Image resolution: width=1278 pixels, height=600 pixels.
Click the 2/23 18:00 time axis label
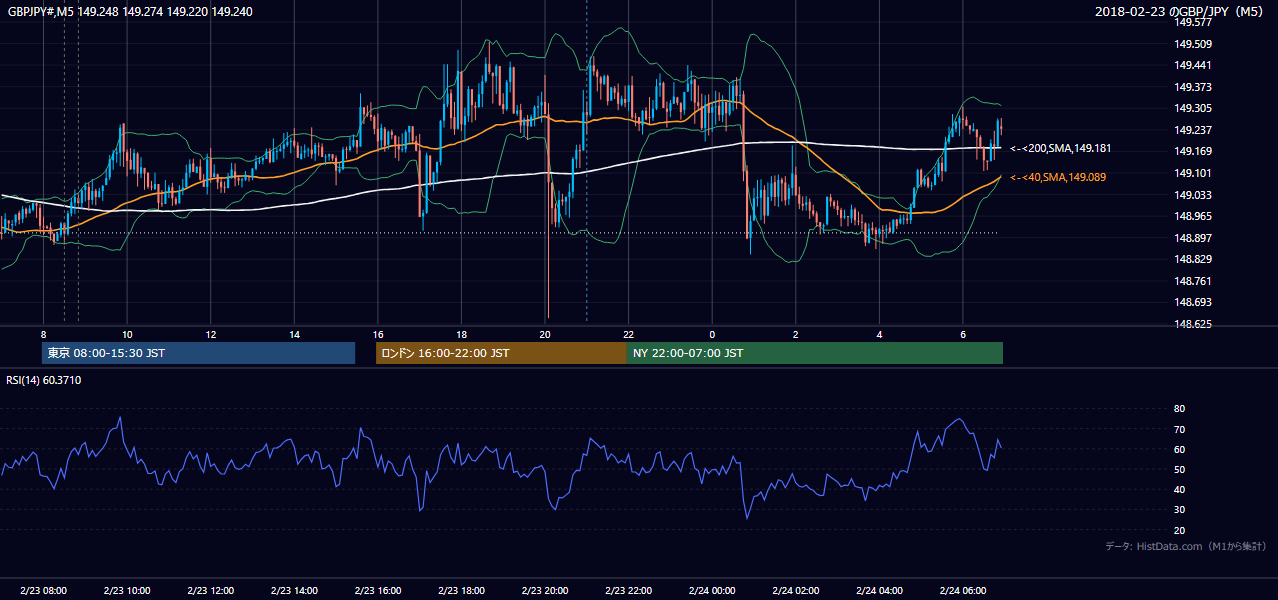tap(461, 590)
